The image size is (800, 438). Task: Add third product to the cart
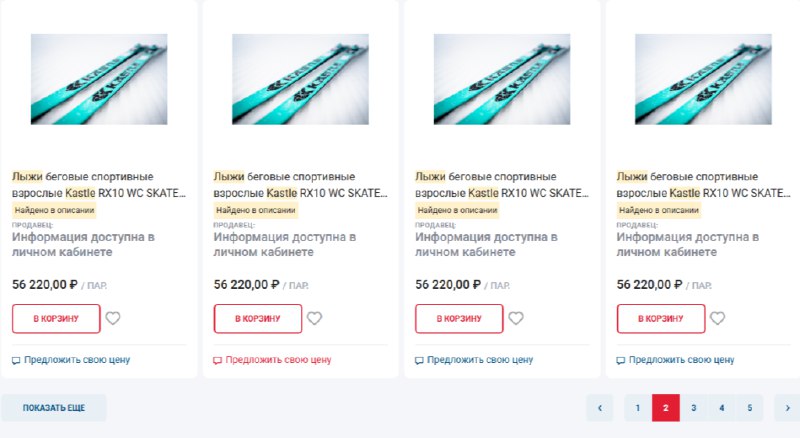[x=459, y=319]
